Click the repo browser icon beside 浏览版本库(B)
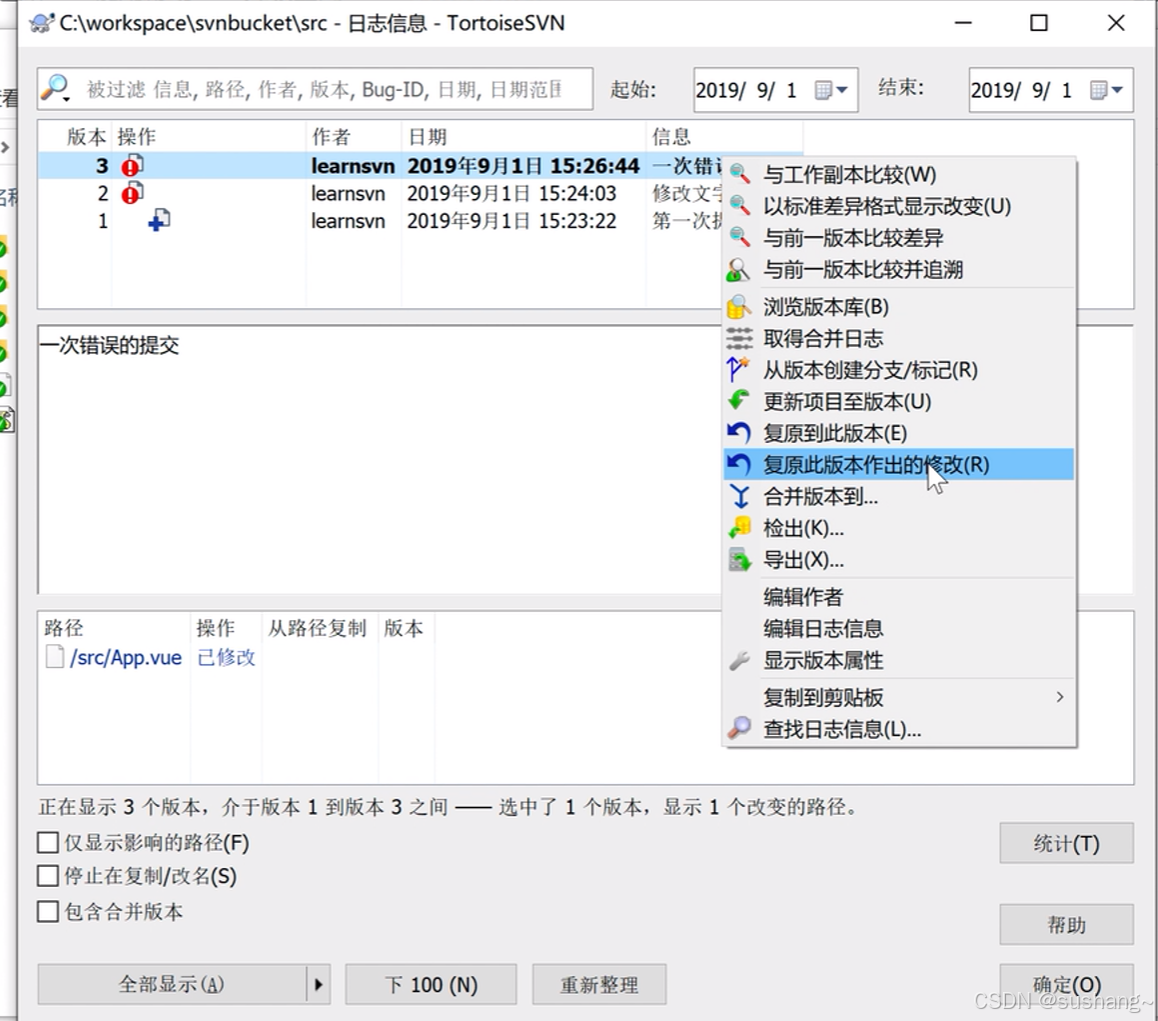Image resolution: width=1158 pixels, height=1021 pixels. tap(739, 307)
